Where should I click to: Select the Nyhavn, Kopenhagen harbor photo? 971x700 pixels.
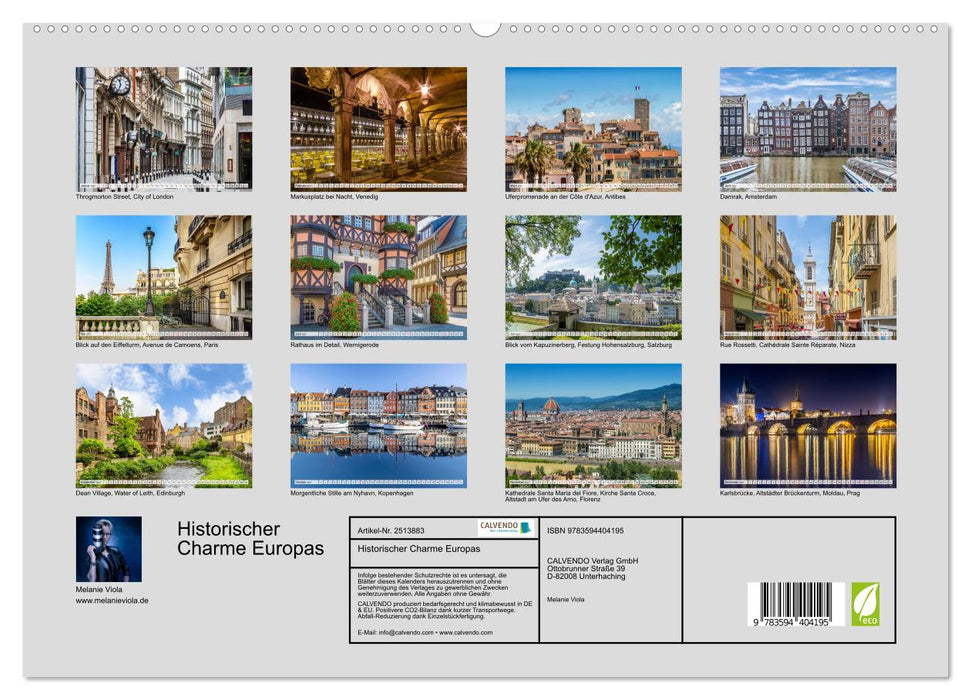tap(378, 426)
